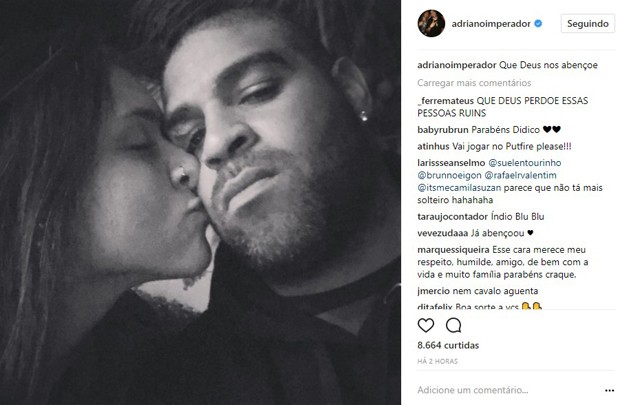The width and height of the screenshot is (620, 405).
Task: Click the HÁ 2 HORAS timestamp
Action: [x=437, y=361]
